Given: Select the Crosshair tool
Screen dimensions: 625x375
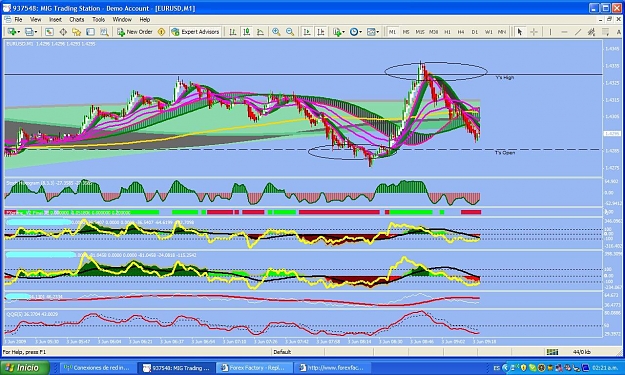Looking at the screenshot, I should click(534, 32).
